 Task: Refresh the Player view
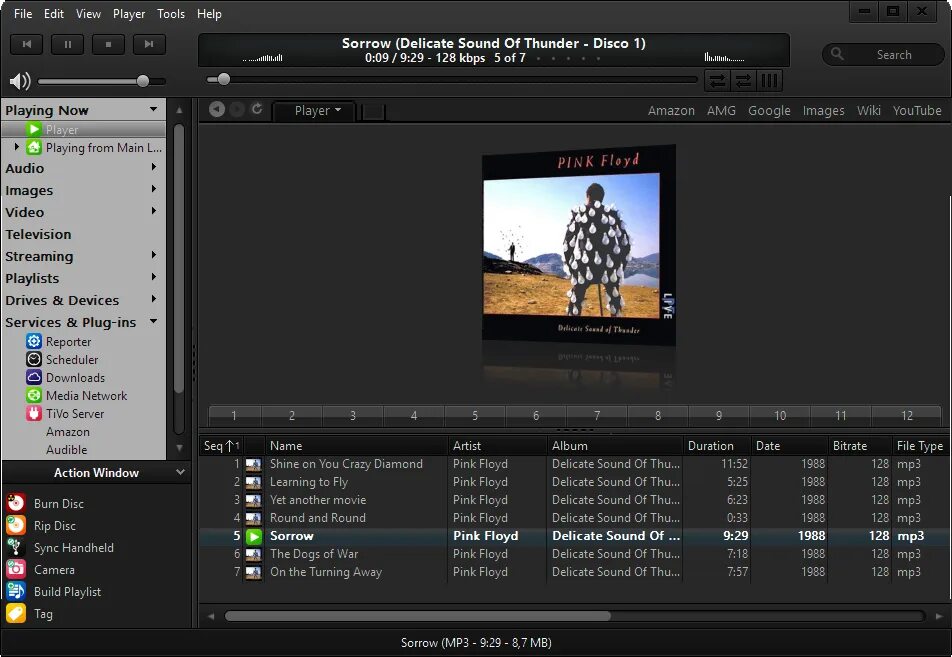click(x=257, y=109)
